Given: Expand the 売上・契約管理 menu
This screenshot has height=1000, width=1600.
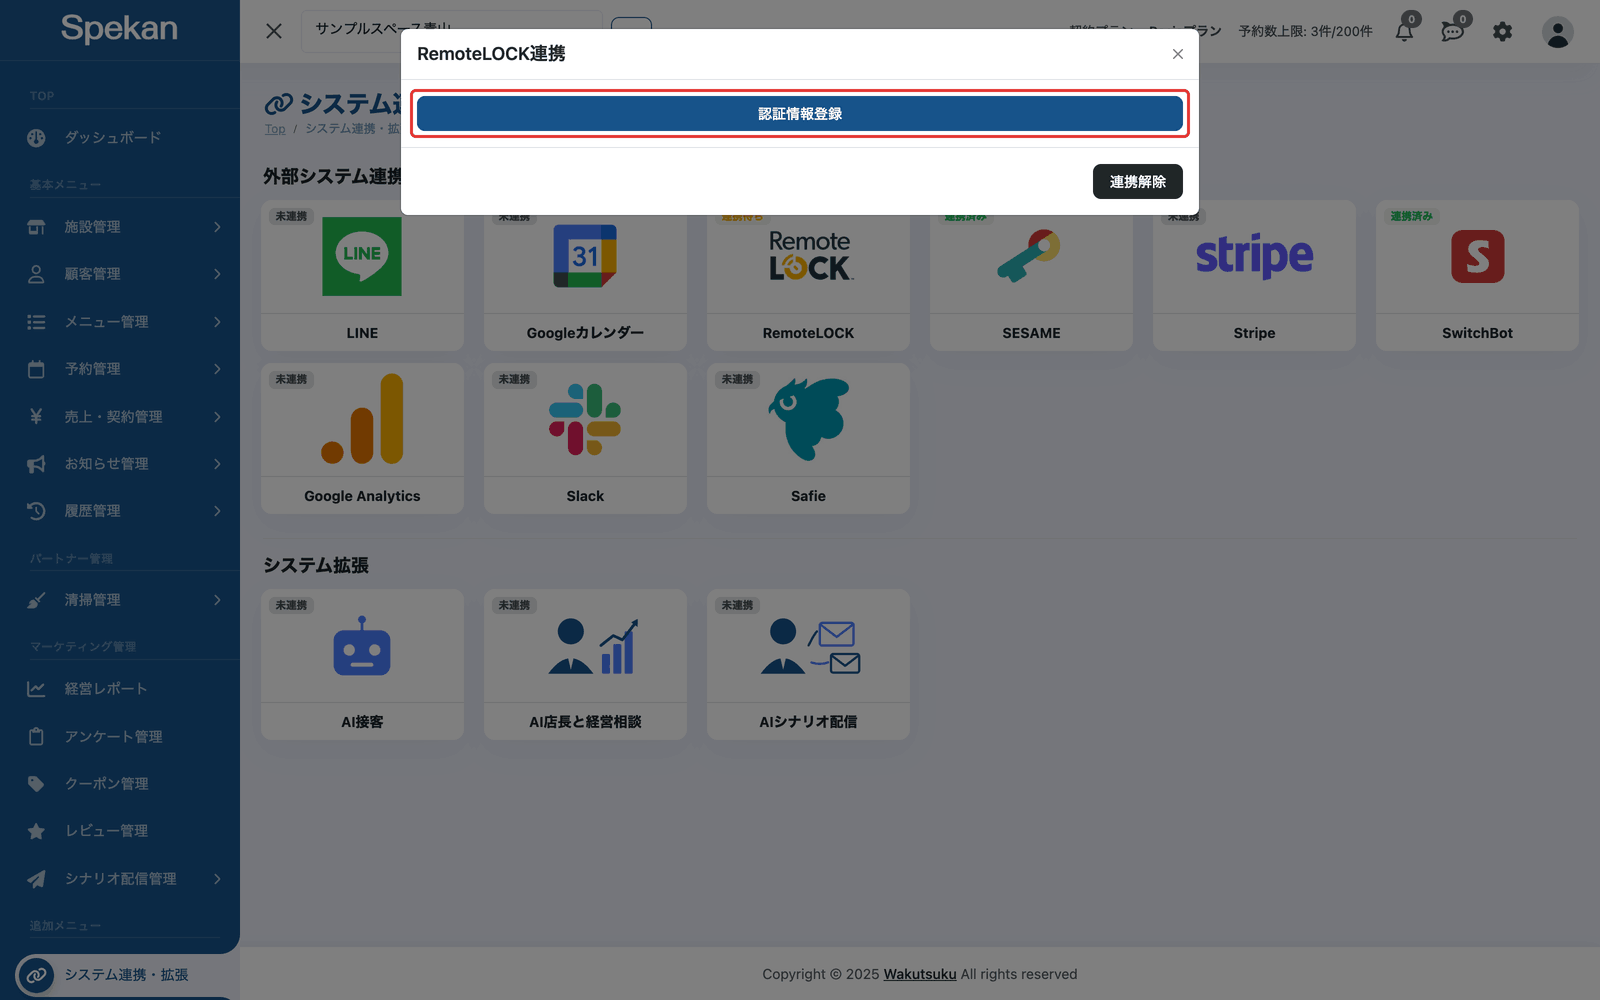Looking at the screenshot, I should click(120, 417).
